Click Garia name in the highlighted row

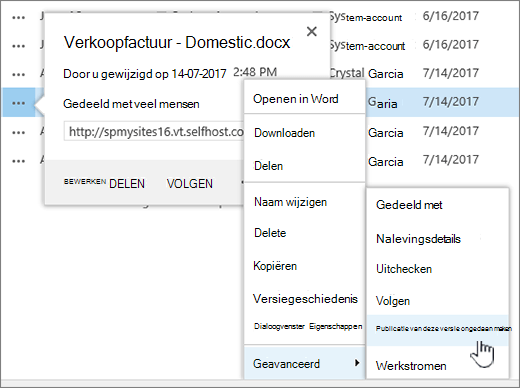pyautogui.click(x=382, y=103)
